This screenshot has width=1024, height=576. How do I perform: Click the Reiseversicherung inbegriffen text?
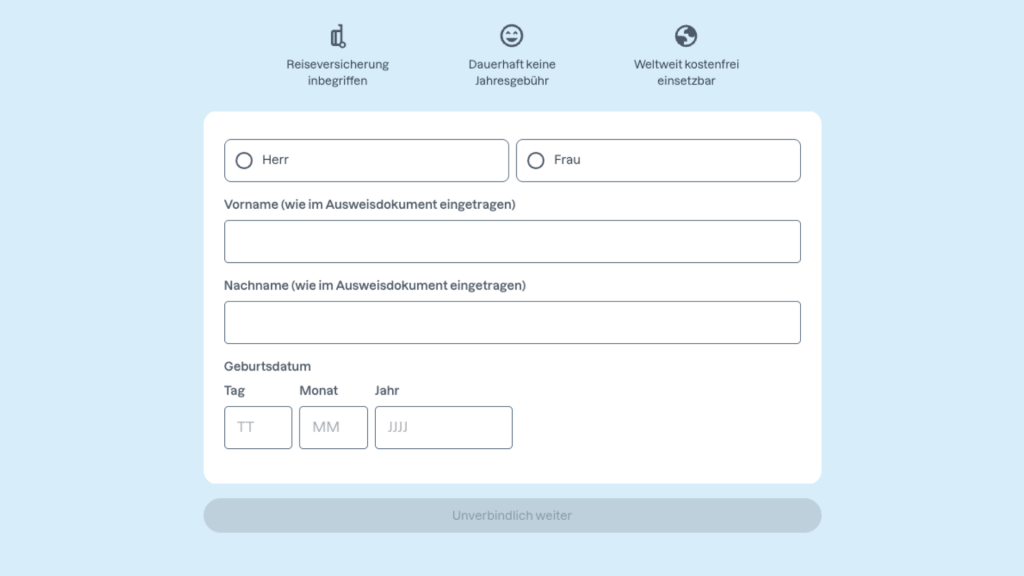tap(337, 72)
